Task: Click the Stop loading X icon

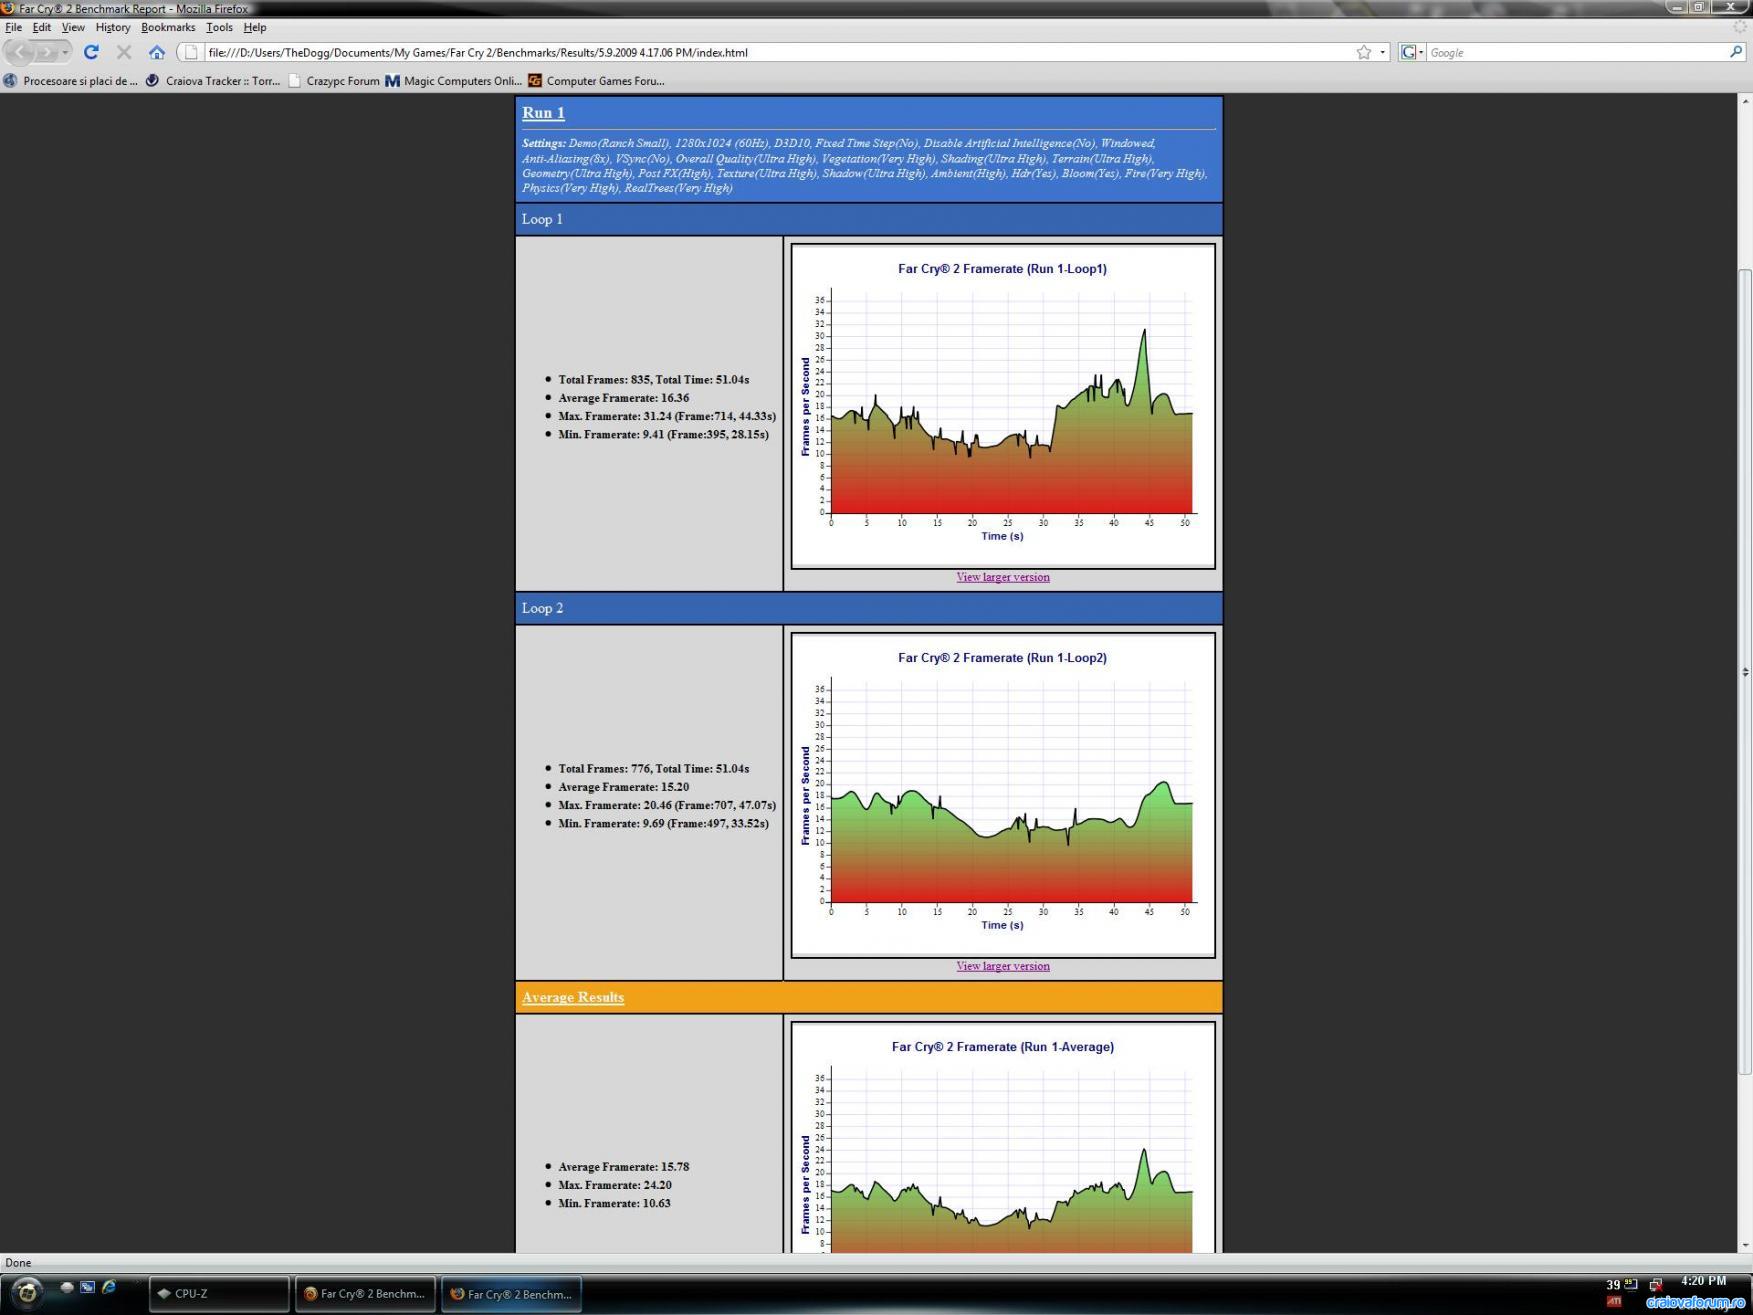Action: (x=124, y=52)
